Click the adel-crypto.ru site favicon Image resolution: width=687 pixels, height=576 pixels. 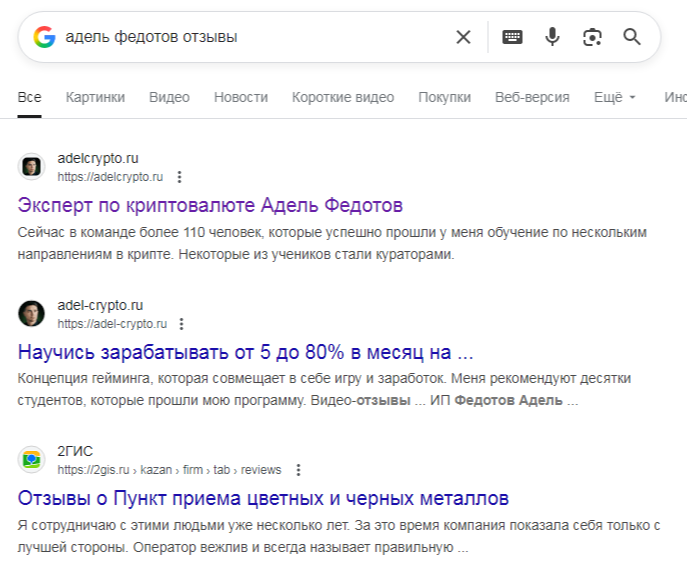click(x=32, y=314)
